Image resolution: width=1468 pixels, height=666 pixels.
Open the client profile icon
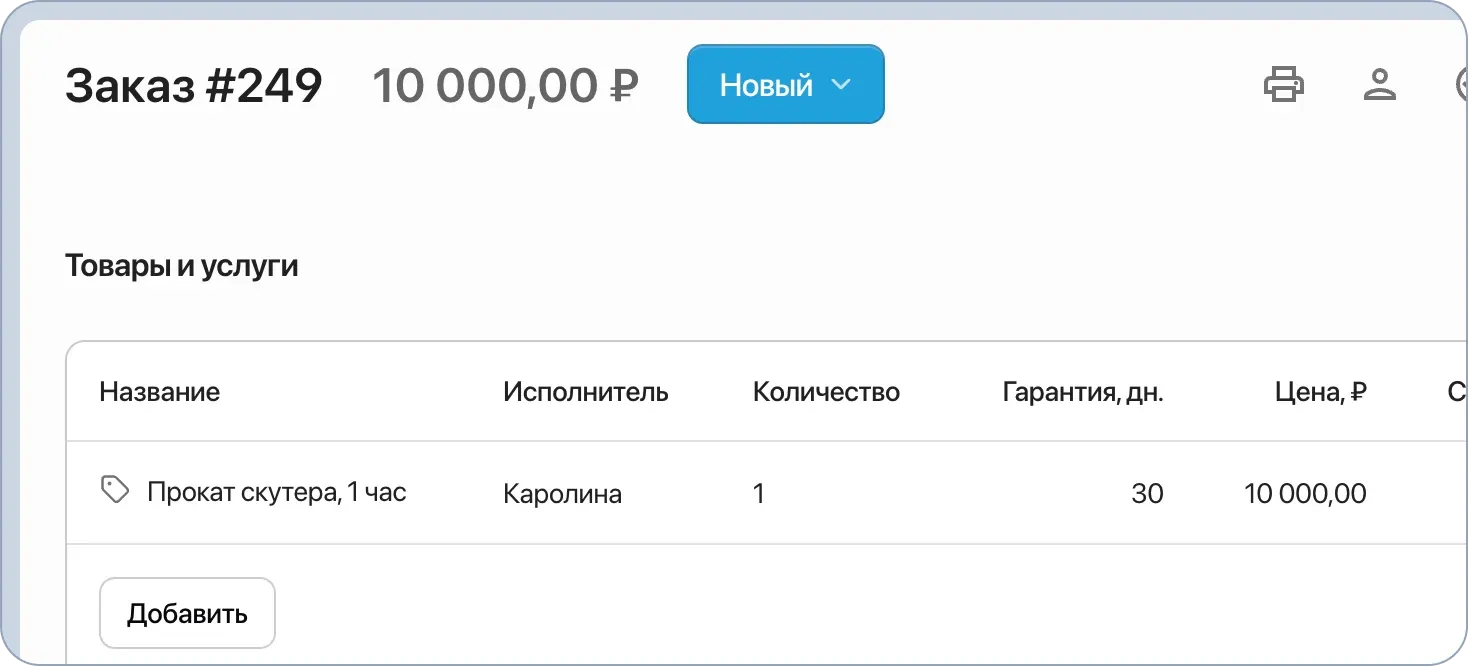click(1381, 84)
